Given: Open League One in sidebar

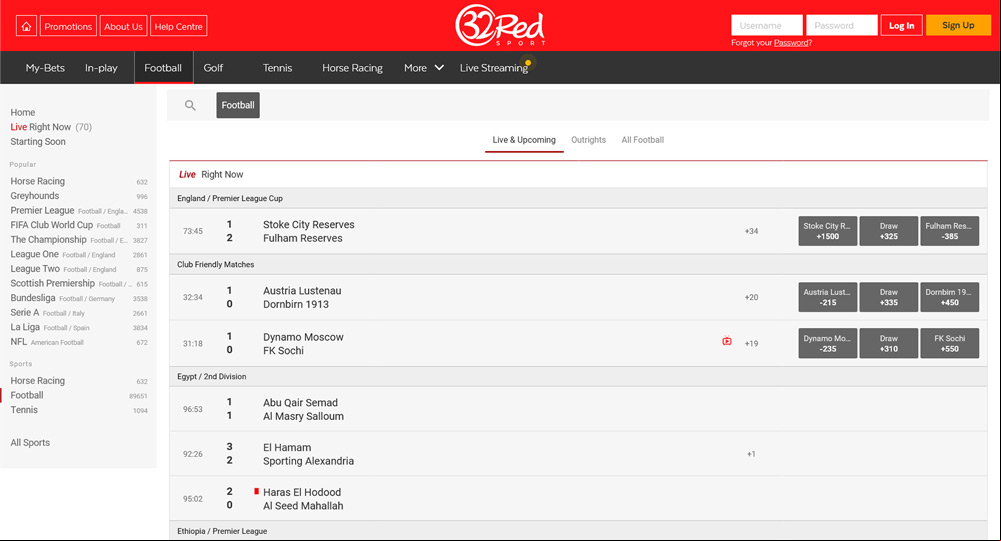Looking at the screenshot, I should pyautogui.click(x=79, y=254).
